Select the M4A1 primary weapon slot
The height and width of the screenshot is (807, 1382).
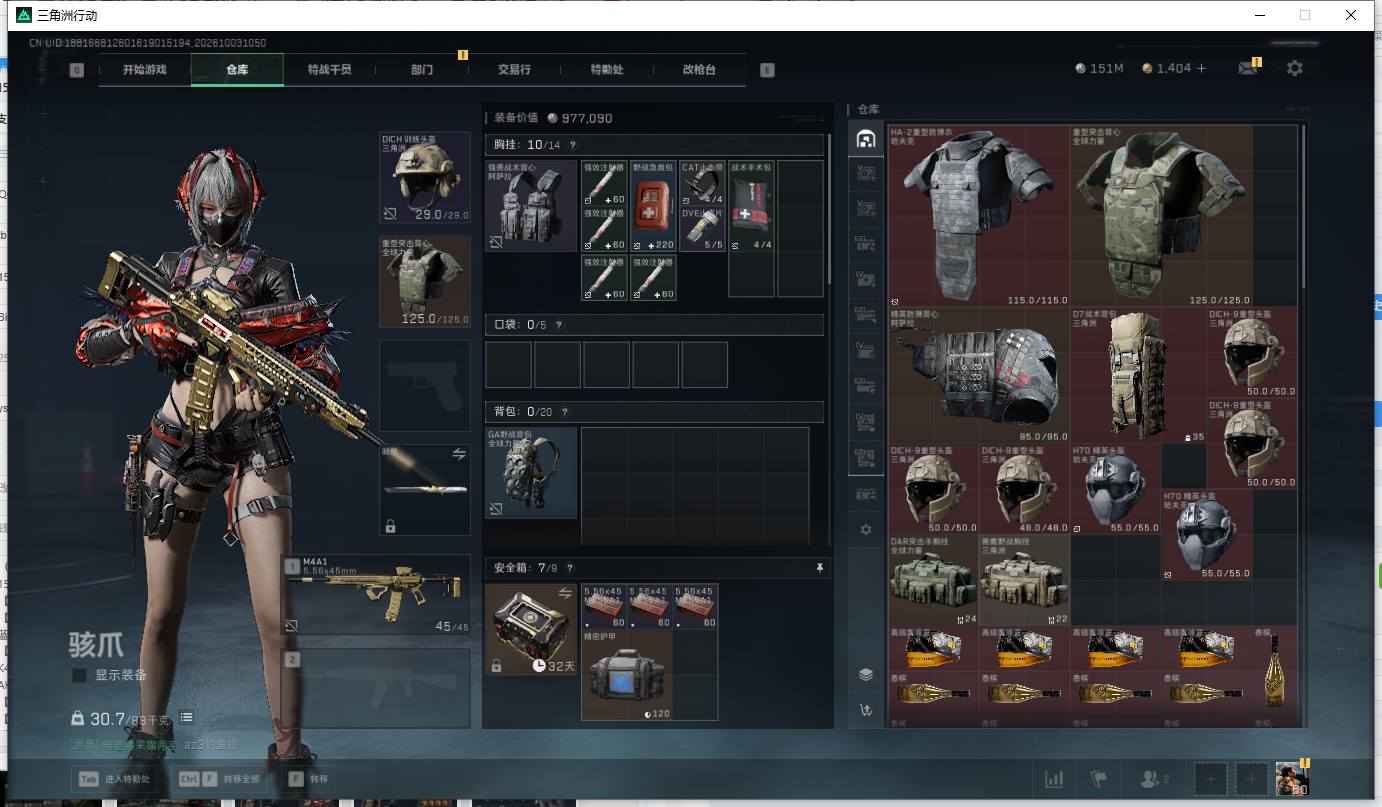click(x=376, y=595)
